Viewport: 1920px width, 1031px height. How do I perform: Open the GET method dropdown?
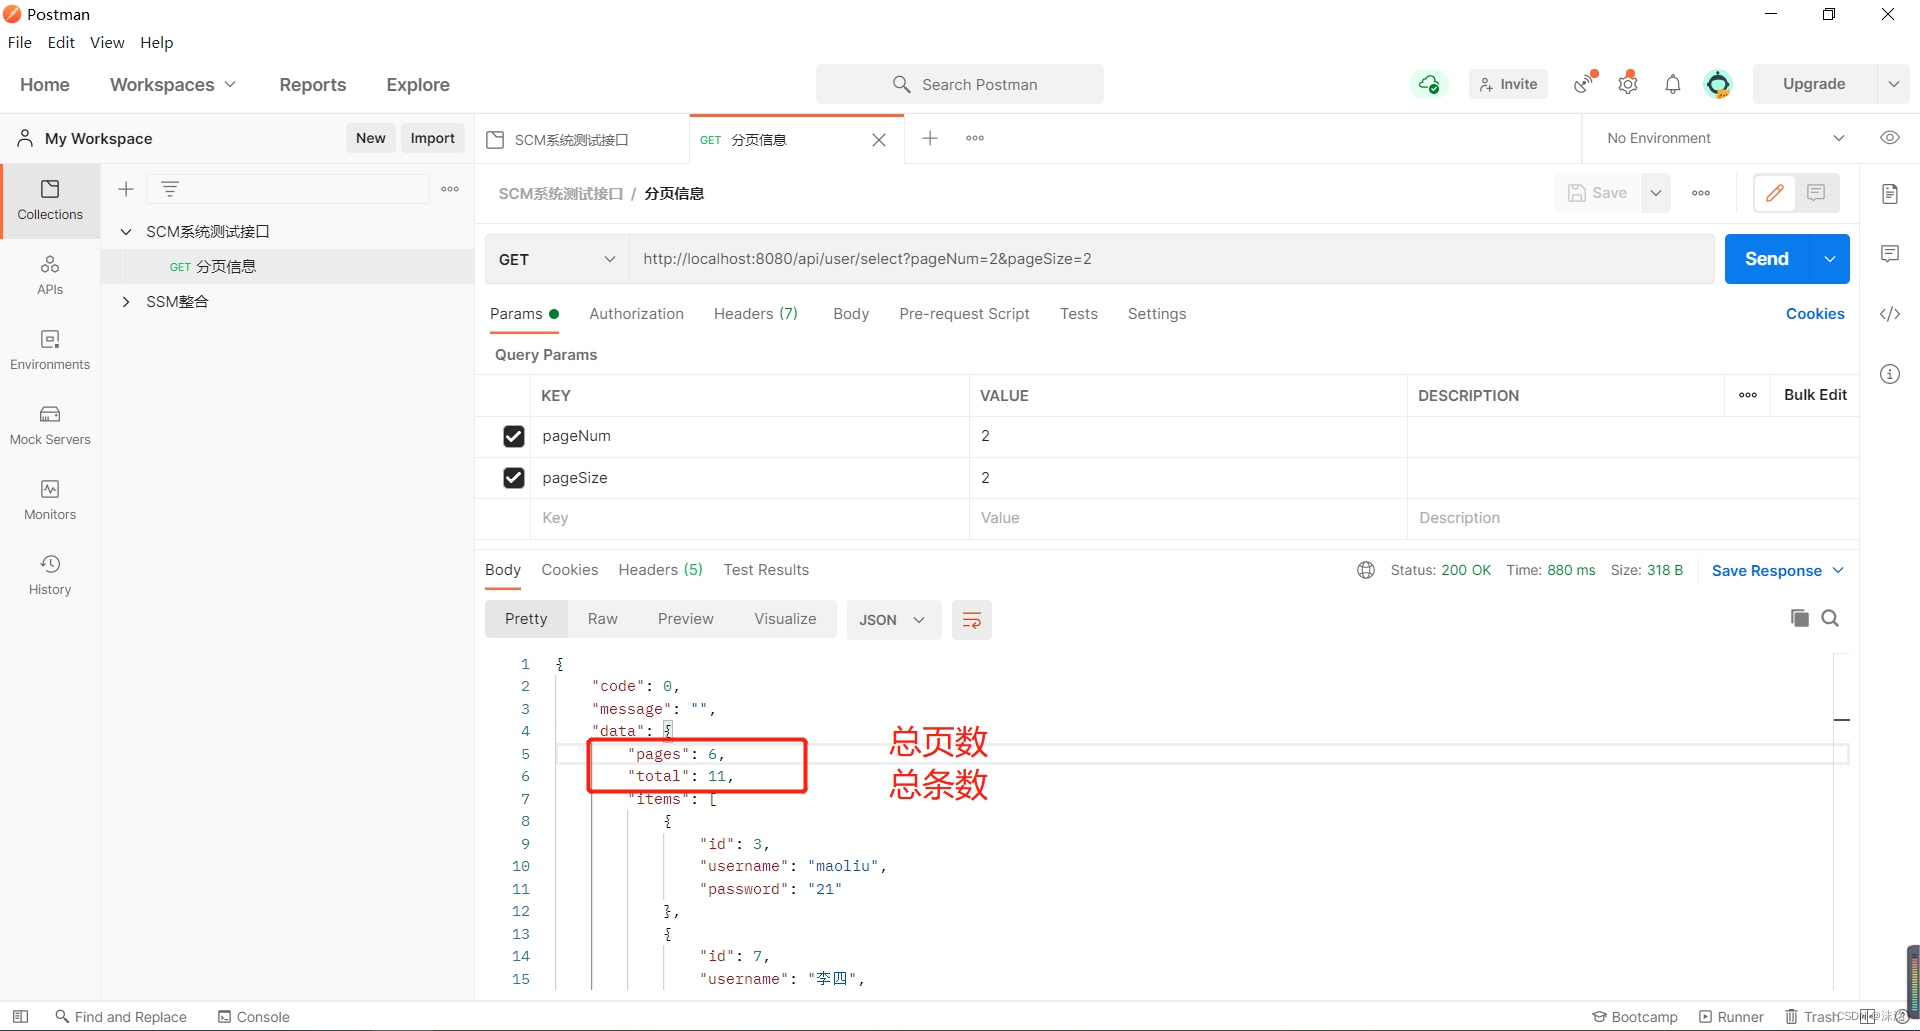556,259
